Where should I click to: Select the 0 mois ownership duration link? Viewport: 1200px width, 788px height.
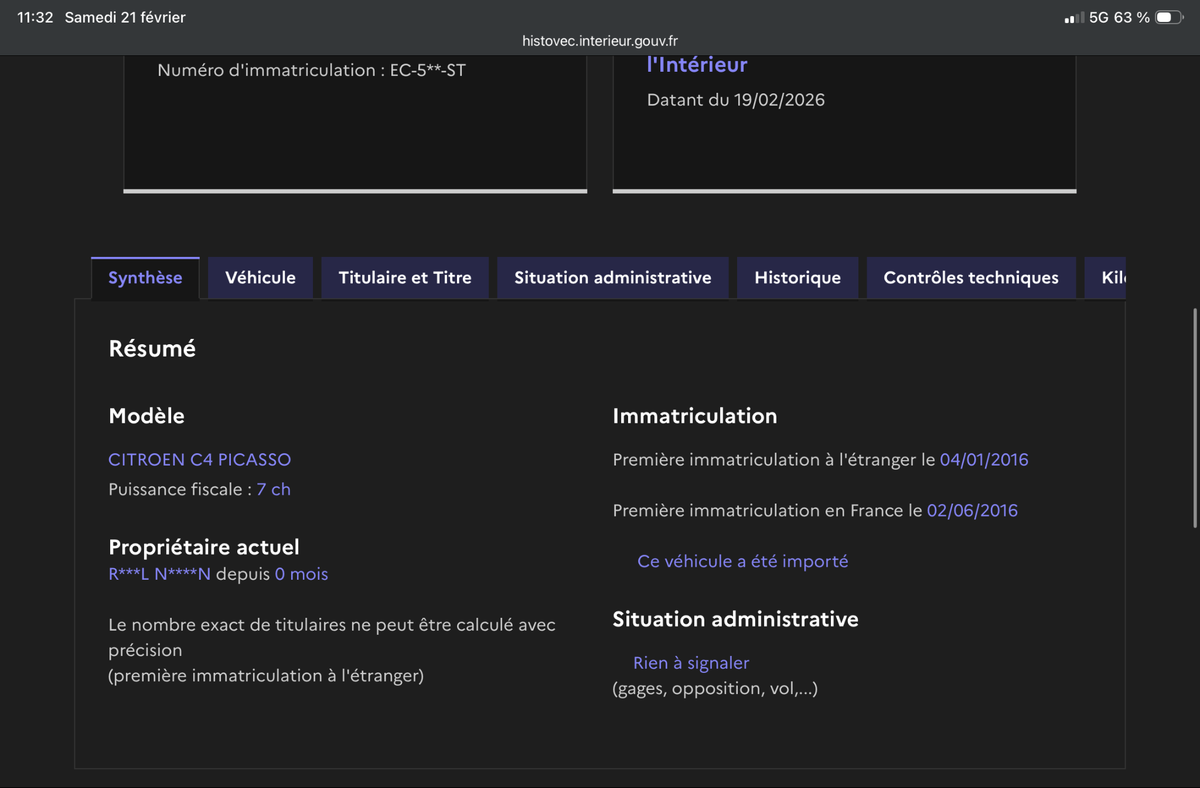click(301, 573)
